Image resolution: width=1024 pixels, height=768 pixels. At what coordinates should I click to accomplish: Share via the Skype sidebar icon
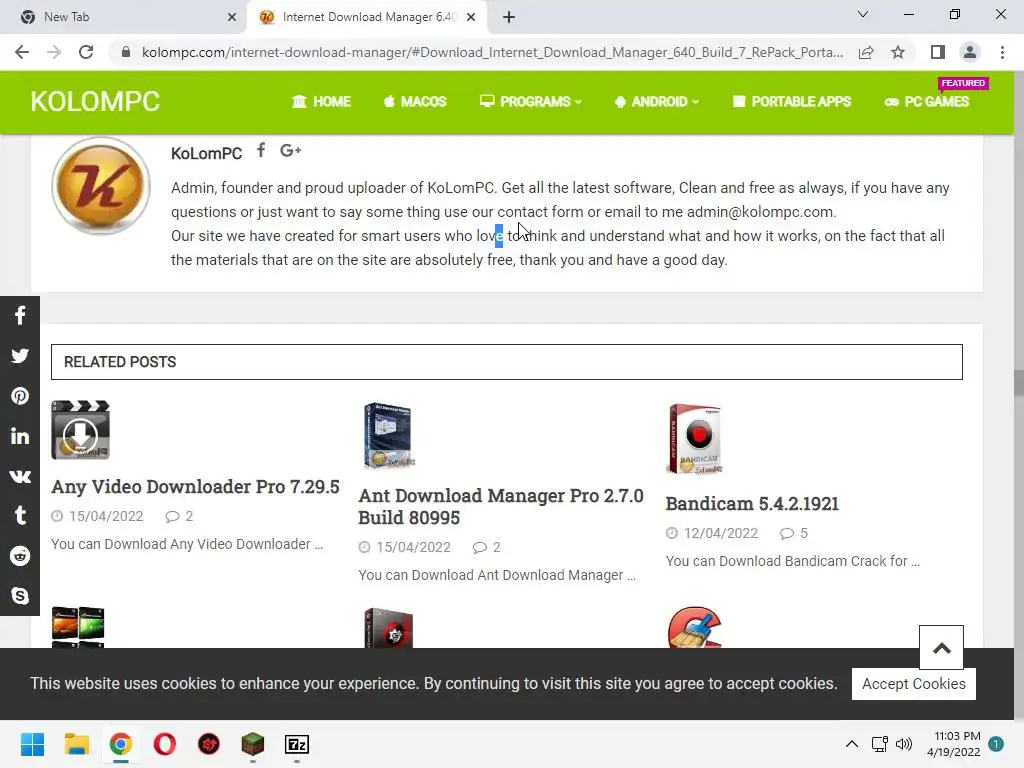click(x=20, y=596)
